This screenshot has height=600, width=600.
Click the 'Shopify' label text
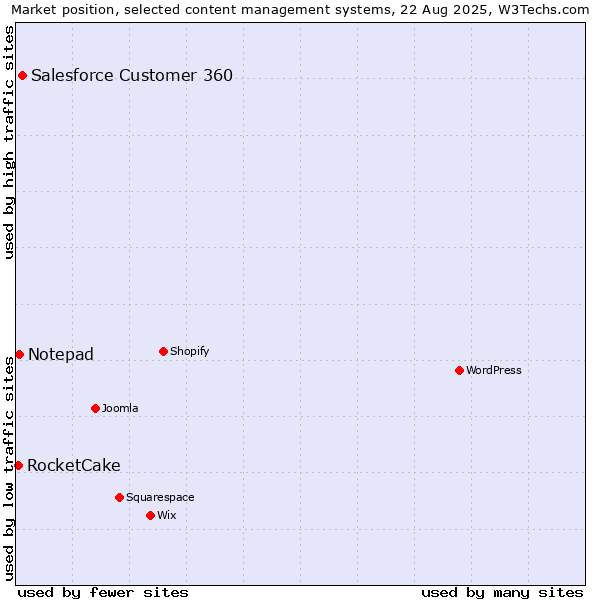(x=189, y=351)
